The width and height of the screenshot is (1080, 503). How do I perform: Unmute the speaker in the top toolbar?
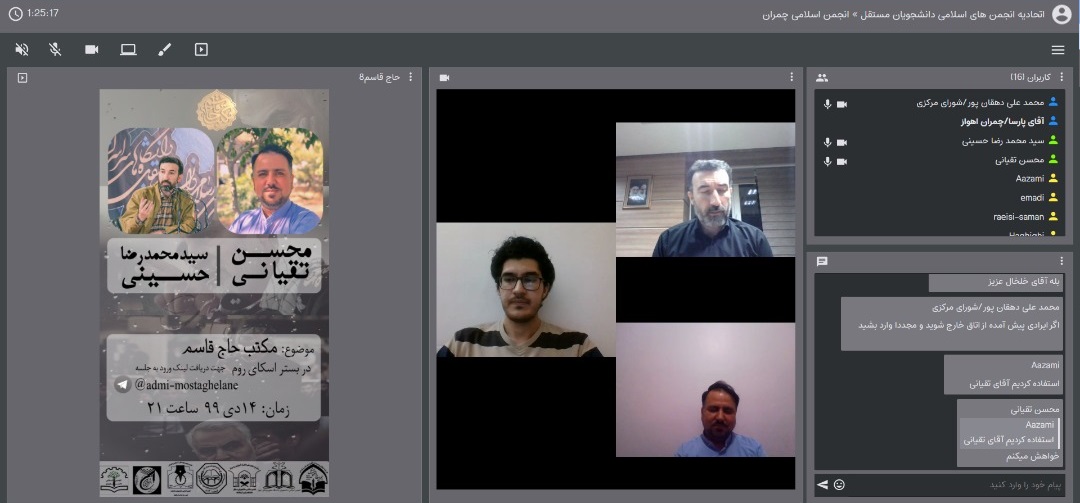click(x=22, y=49)
